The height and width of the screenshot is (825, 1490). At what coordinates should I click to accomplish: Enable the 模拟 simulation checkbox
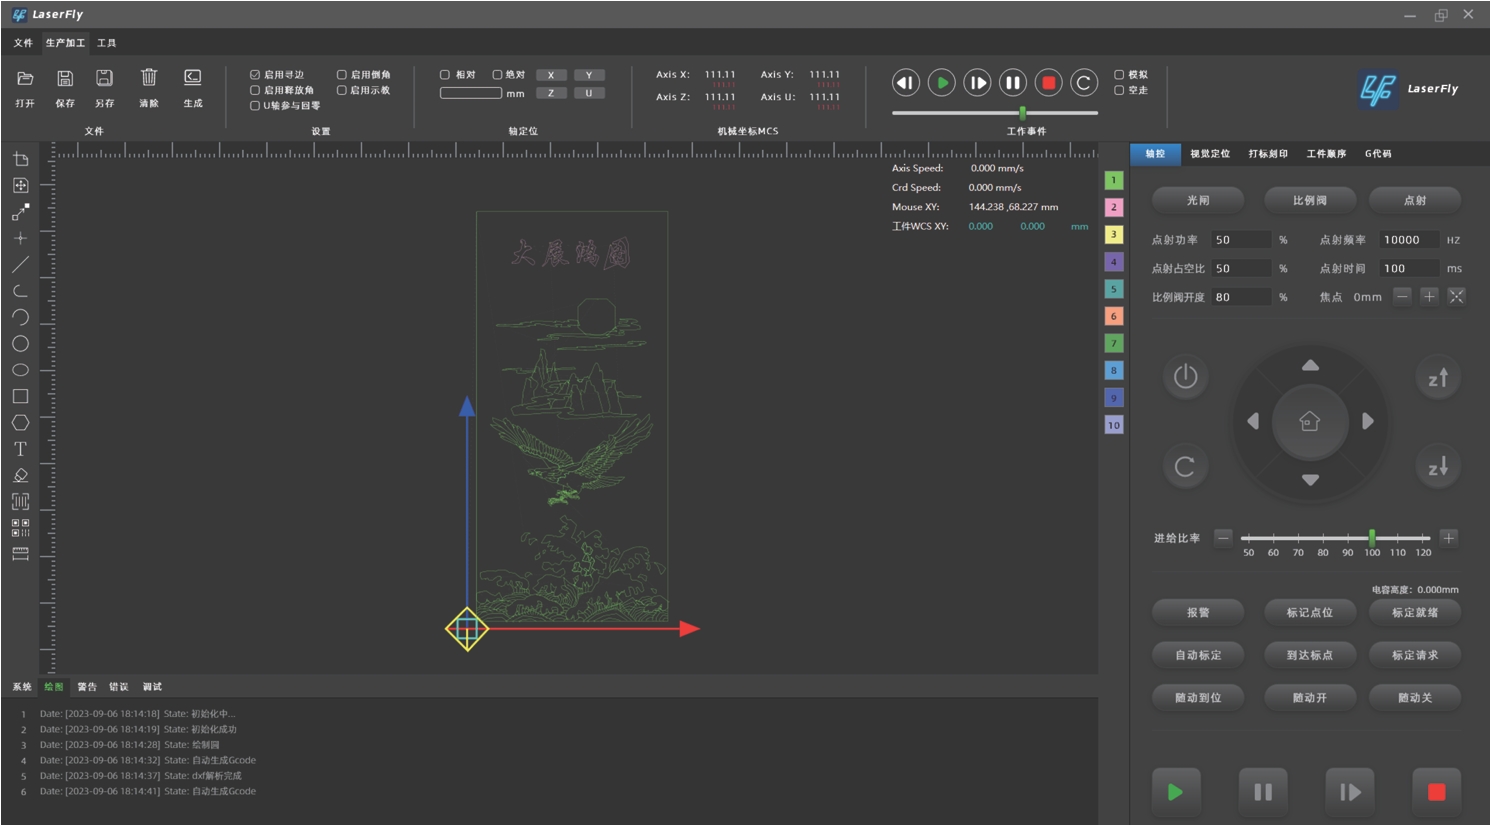point(1119,75)
